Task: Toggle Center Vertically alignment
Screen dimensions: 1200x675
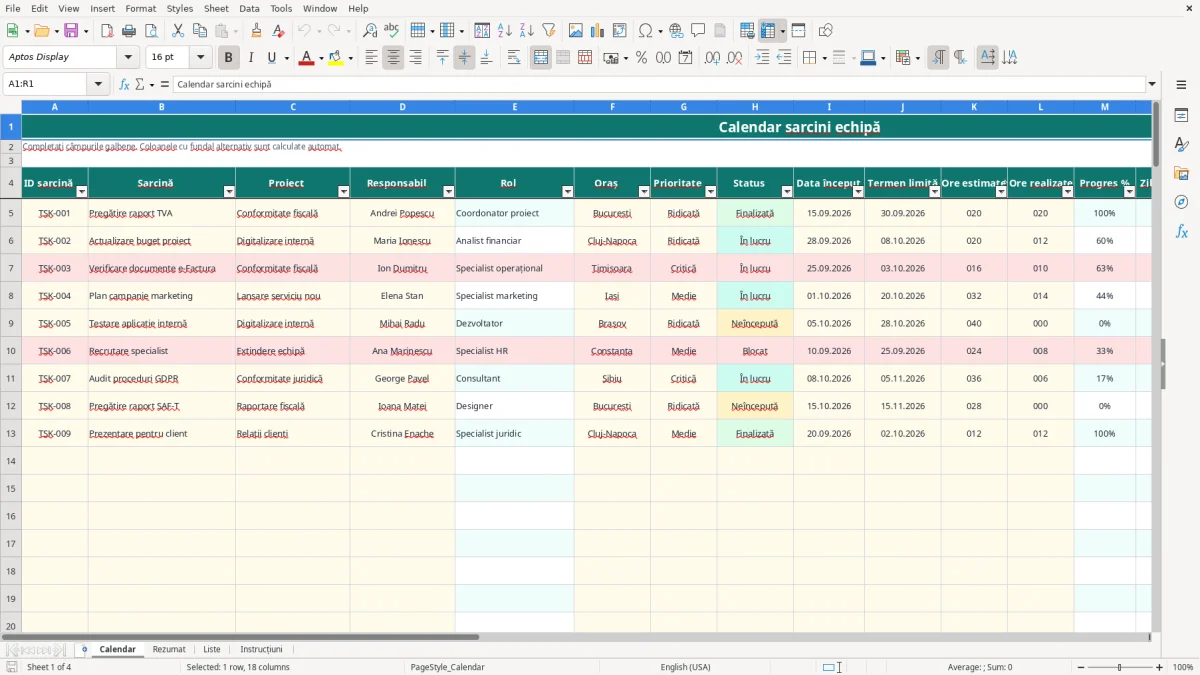Action: coord(464,58)
